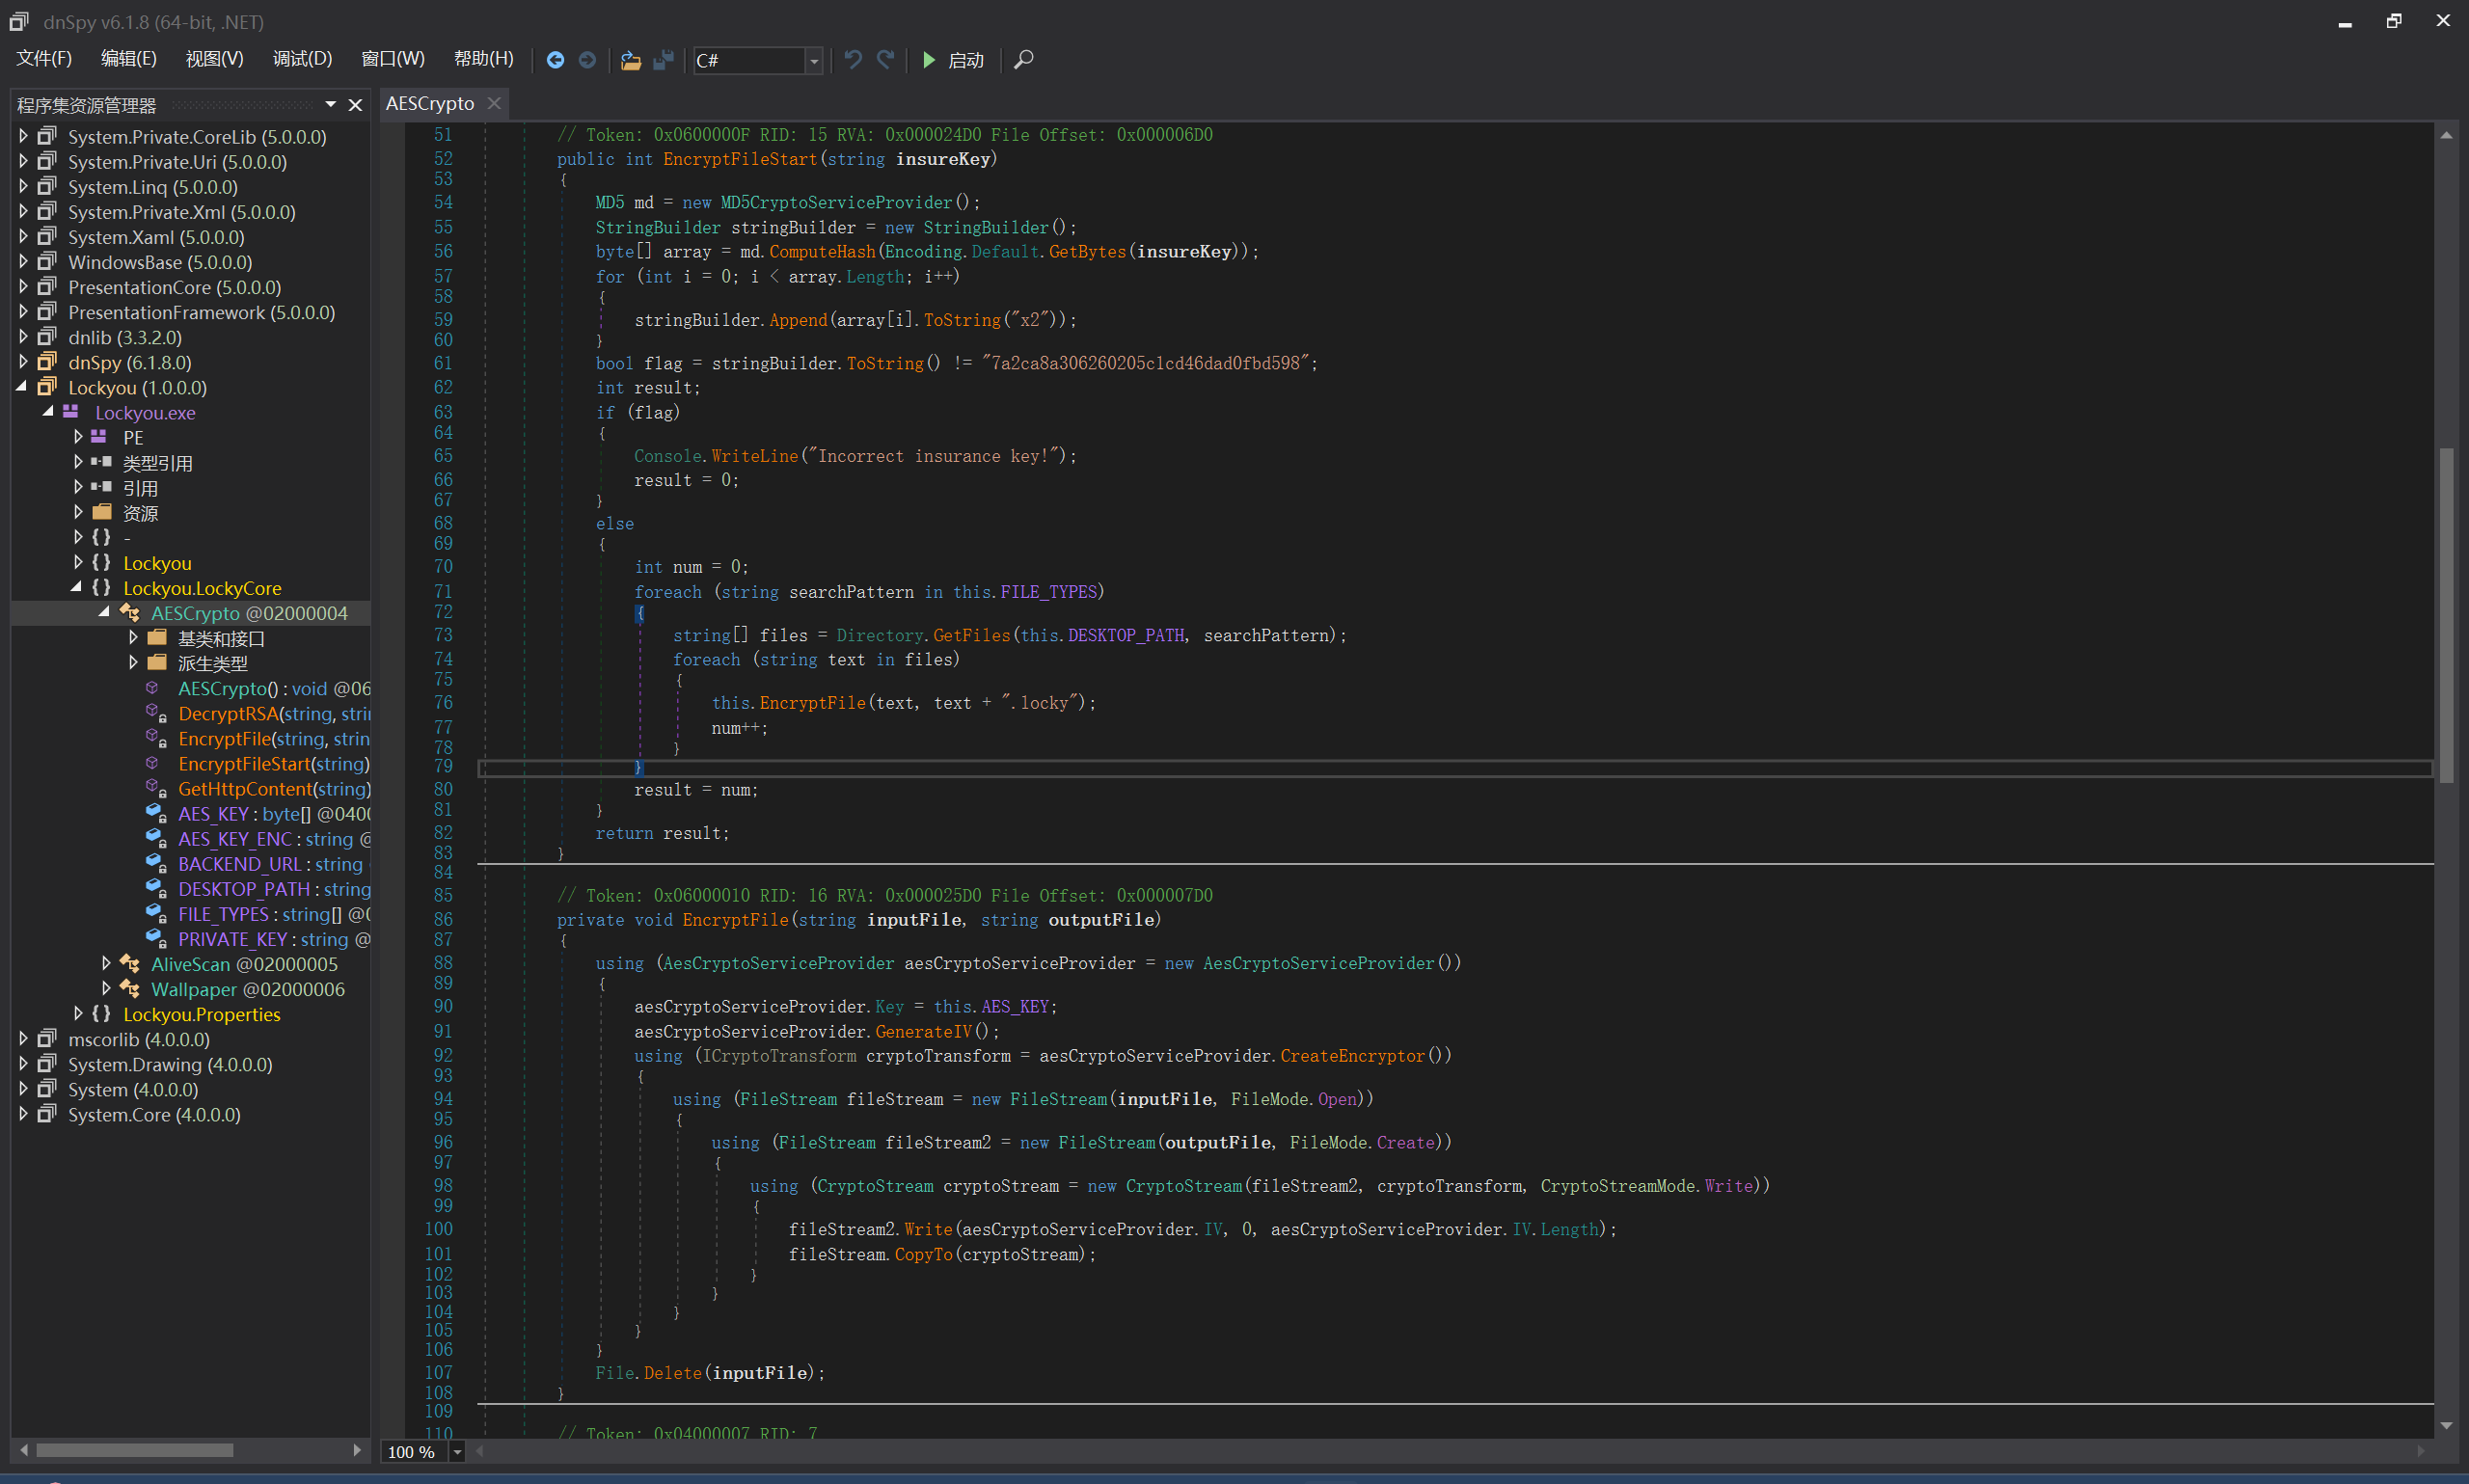
Task: Close the AESCrypto tab
Action: pos(494,103)
